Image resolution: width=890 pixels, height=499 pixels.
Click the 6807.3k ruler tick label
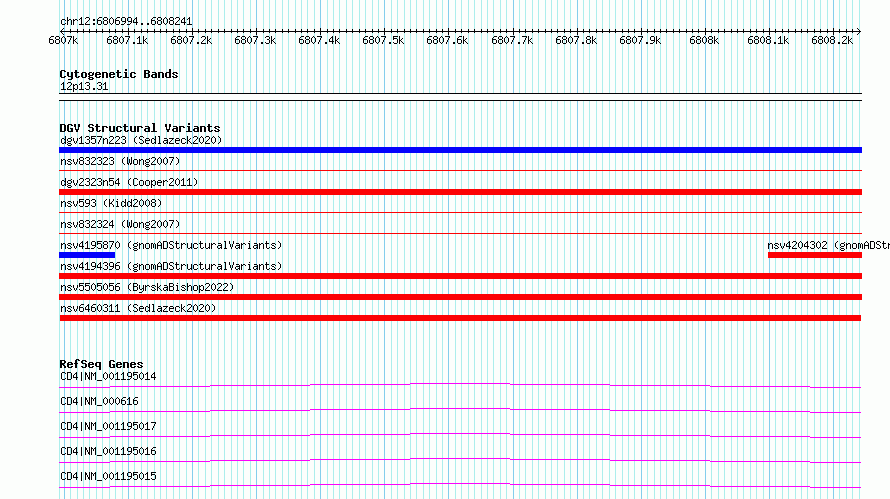pos(255,41)
